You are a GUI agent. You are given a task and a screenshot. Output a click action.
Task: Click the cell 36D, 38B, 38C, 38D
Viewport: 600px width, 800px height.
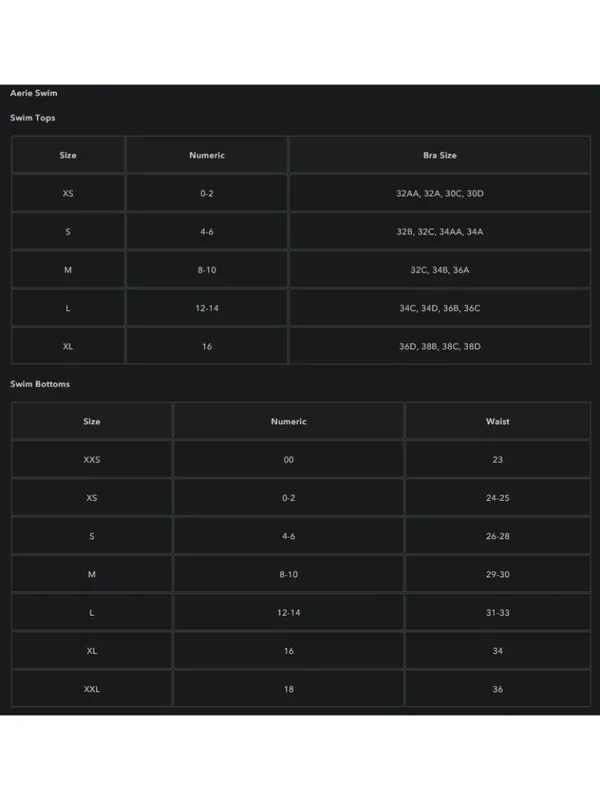pos(440,346)
